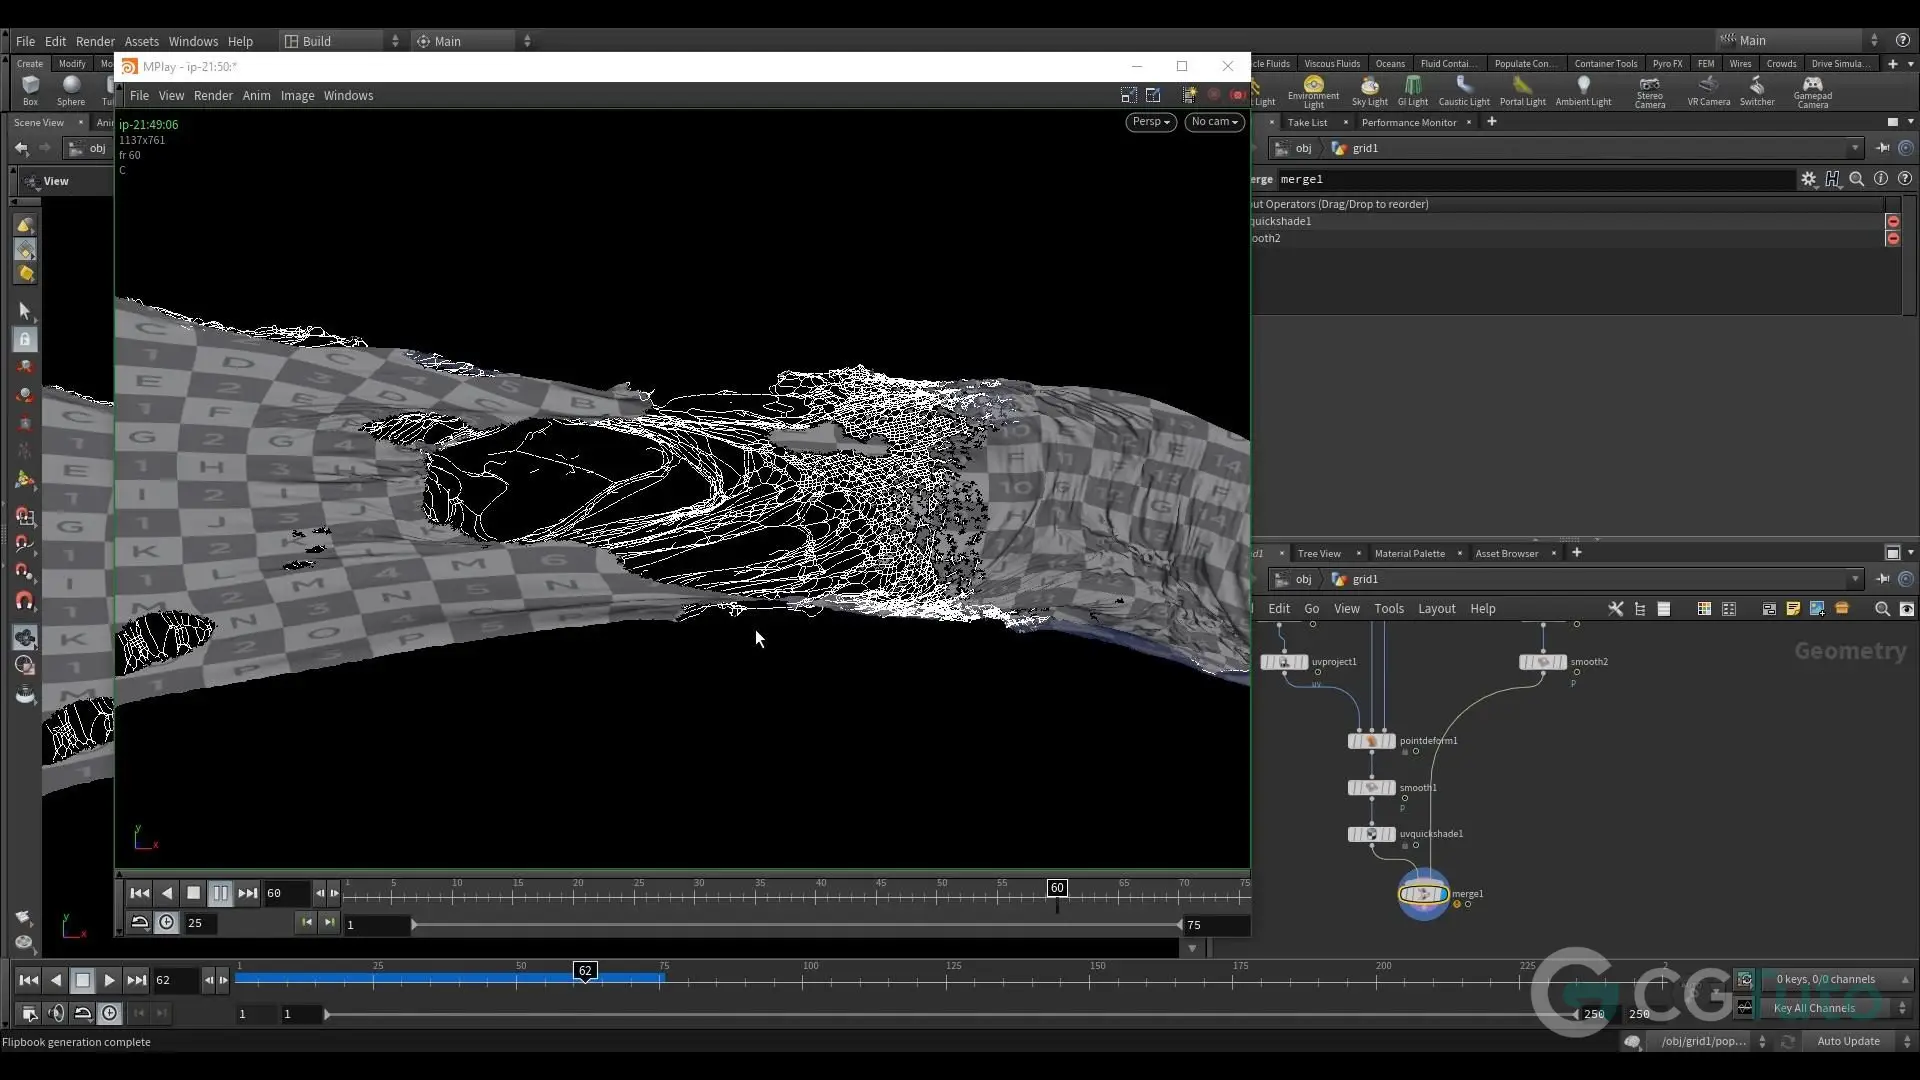The width and height of the screenshot is (1920, 1080).
Task: Open the Render menu in main menu bar
Action: [x=95, y=41]
